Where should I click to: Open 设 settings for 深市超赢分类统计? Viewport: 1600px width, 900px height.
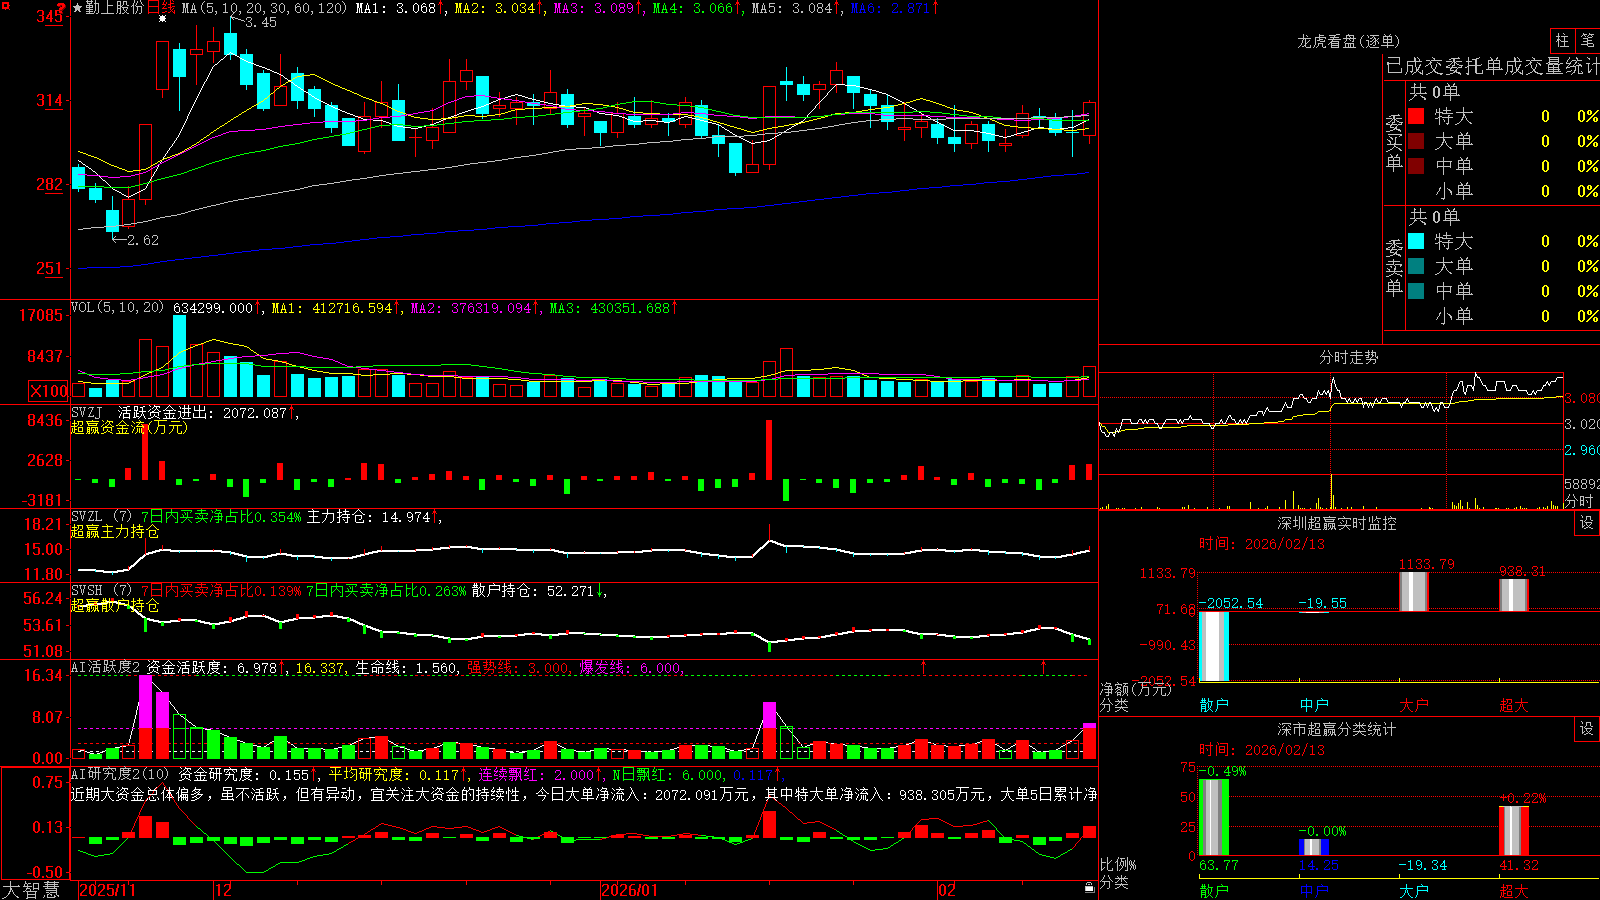1586,729
